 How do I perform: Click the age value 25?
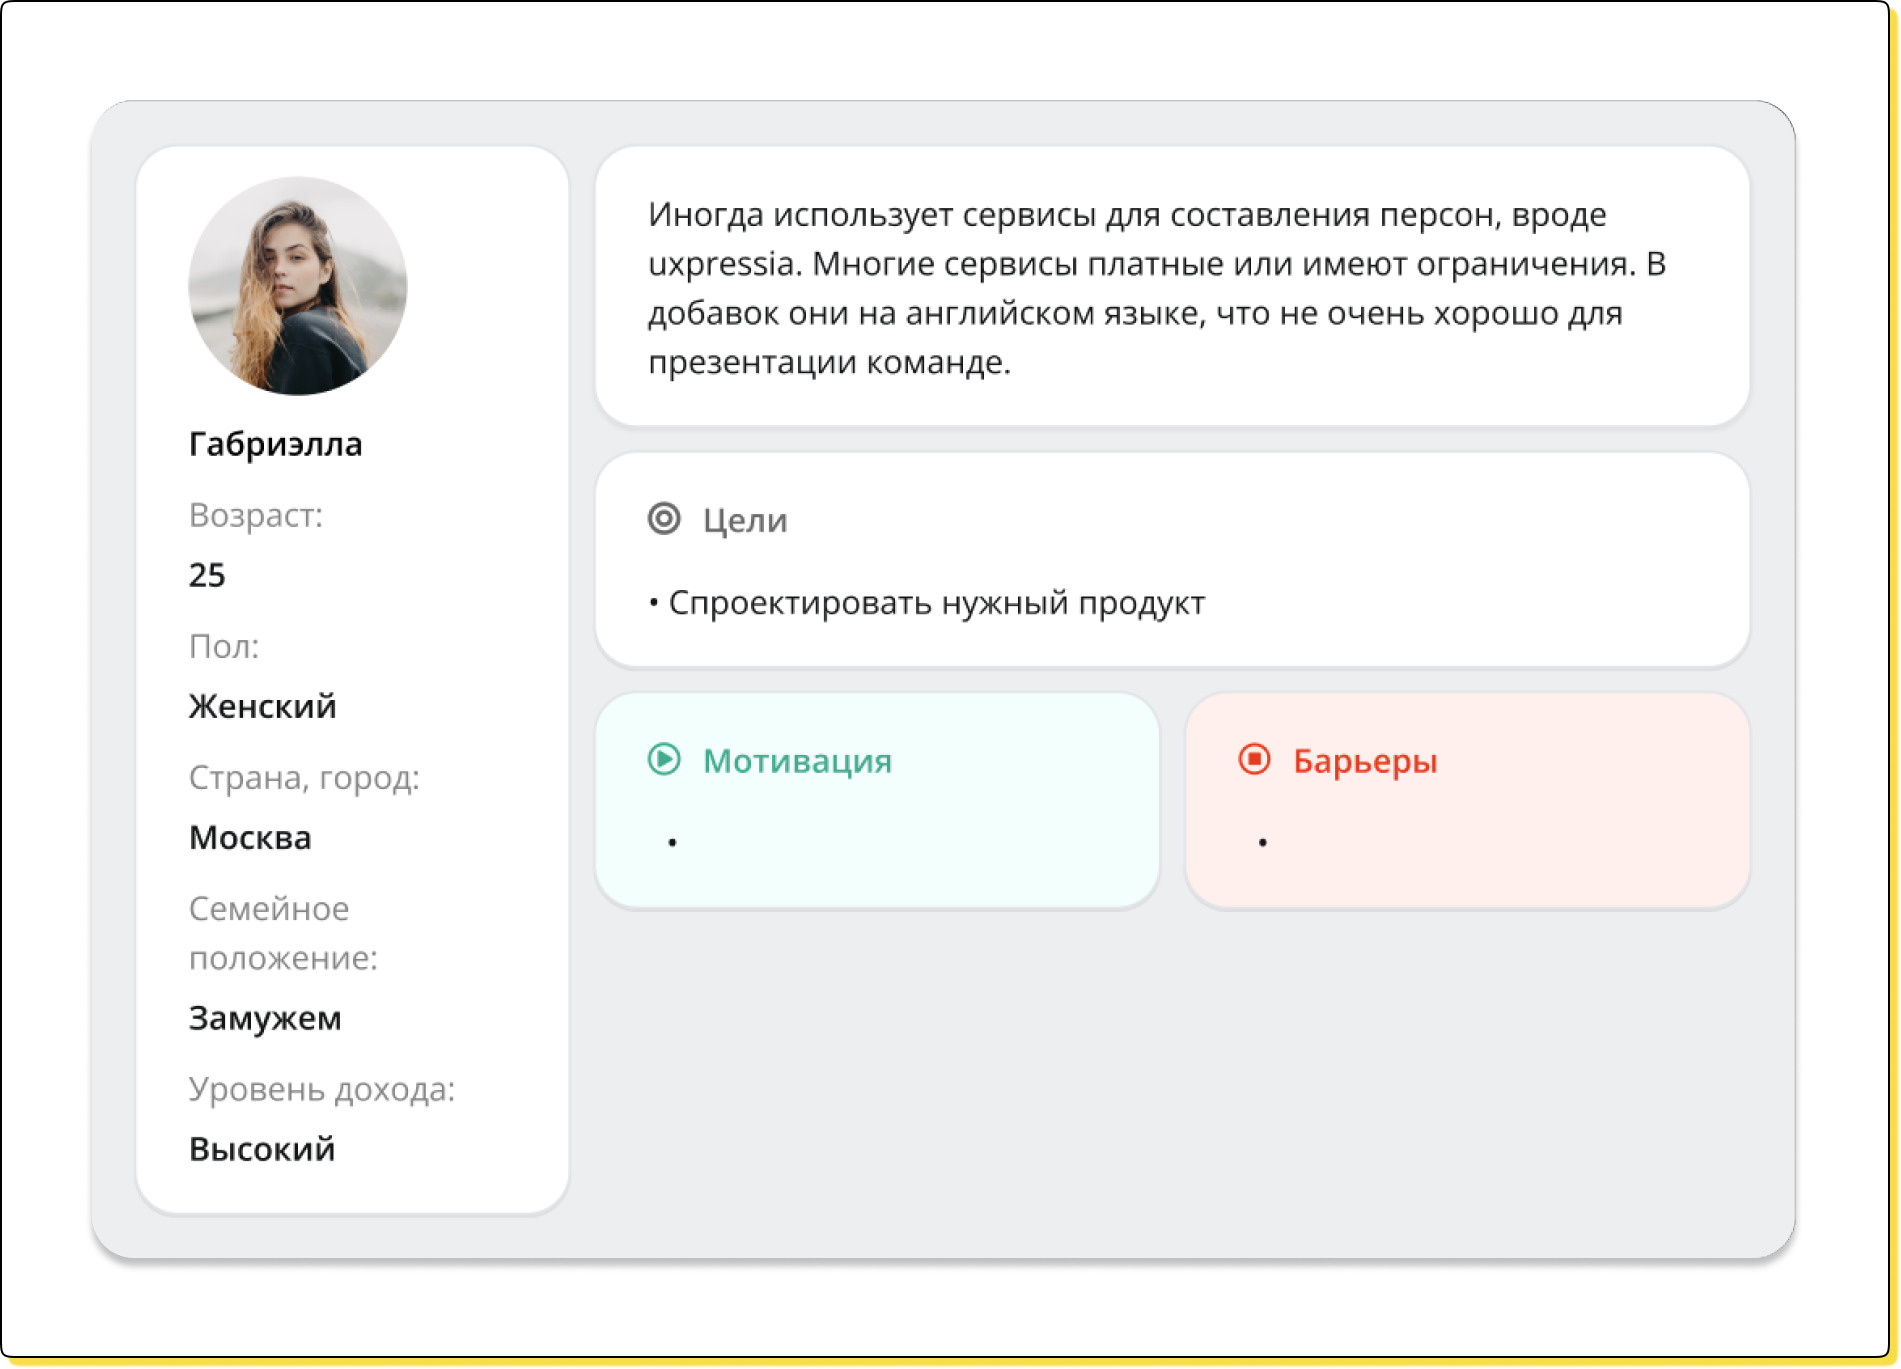207,575
